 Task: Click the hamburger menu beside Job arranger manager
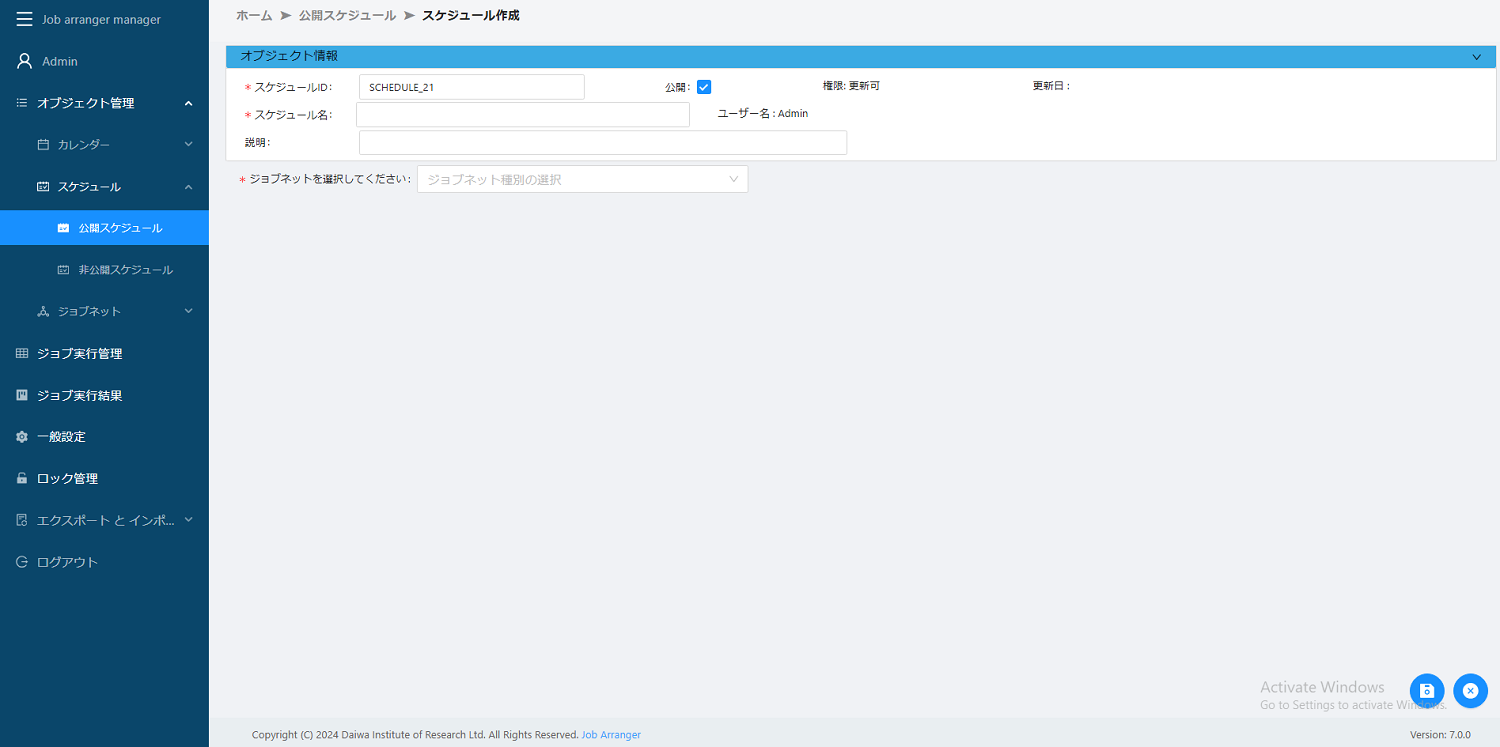tap(24, 17)
